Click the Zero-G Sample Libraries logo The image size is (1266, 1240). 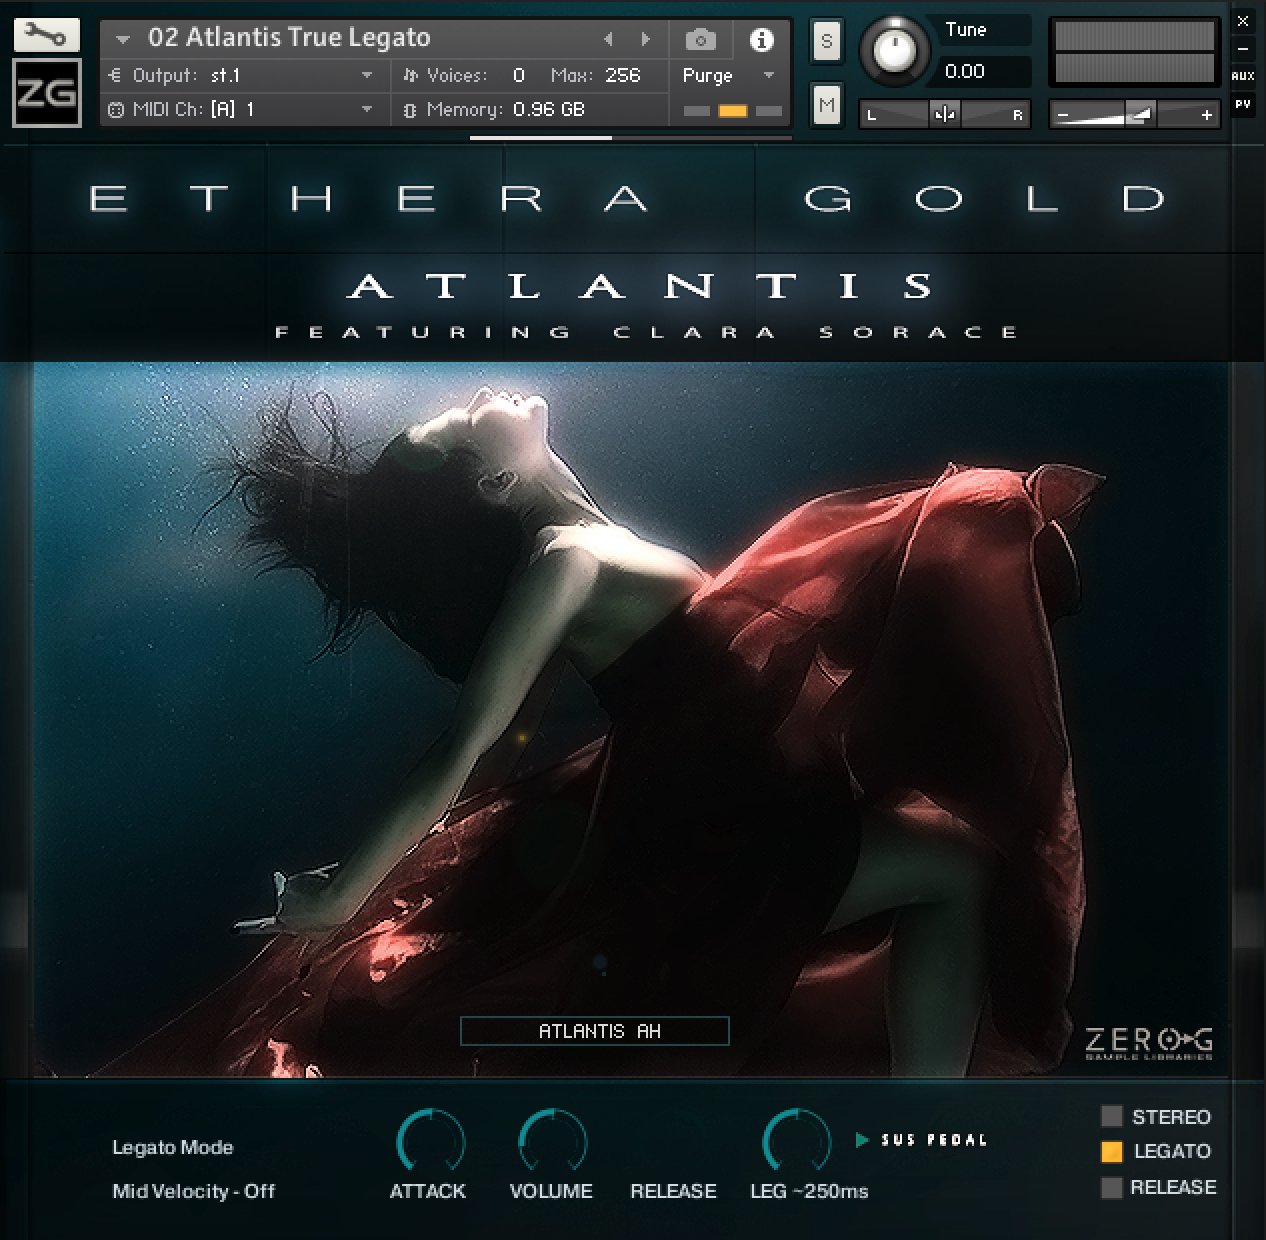point(1149,1041)
